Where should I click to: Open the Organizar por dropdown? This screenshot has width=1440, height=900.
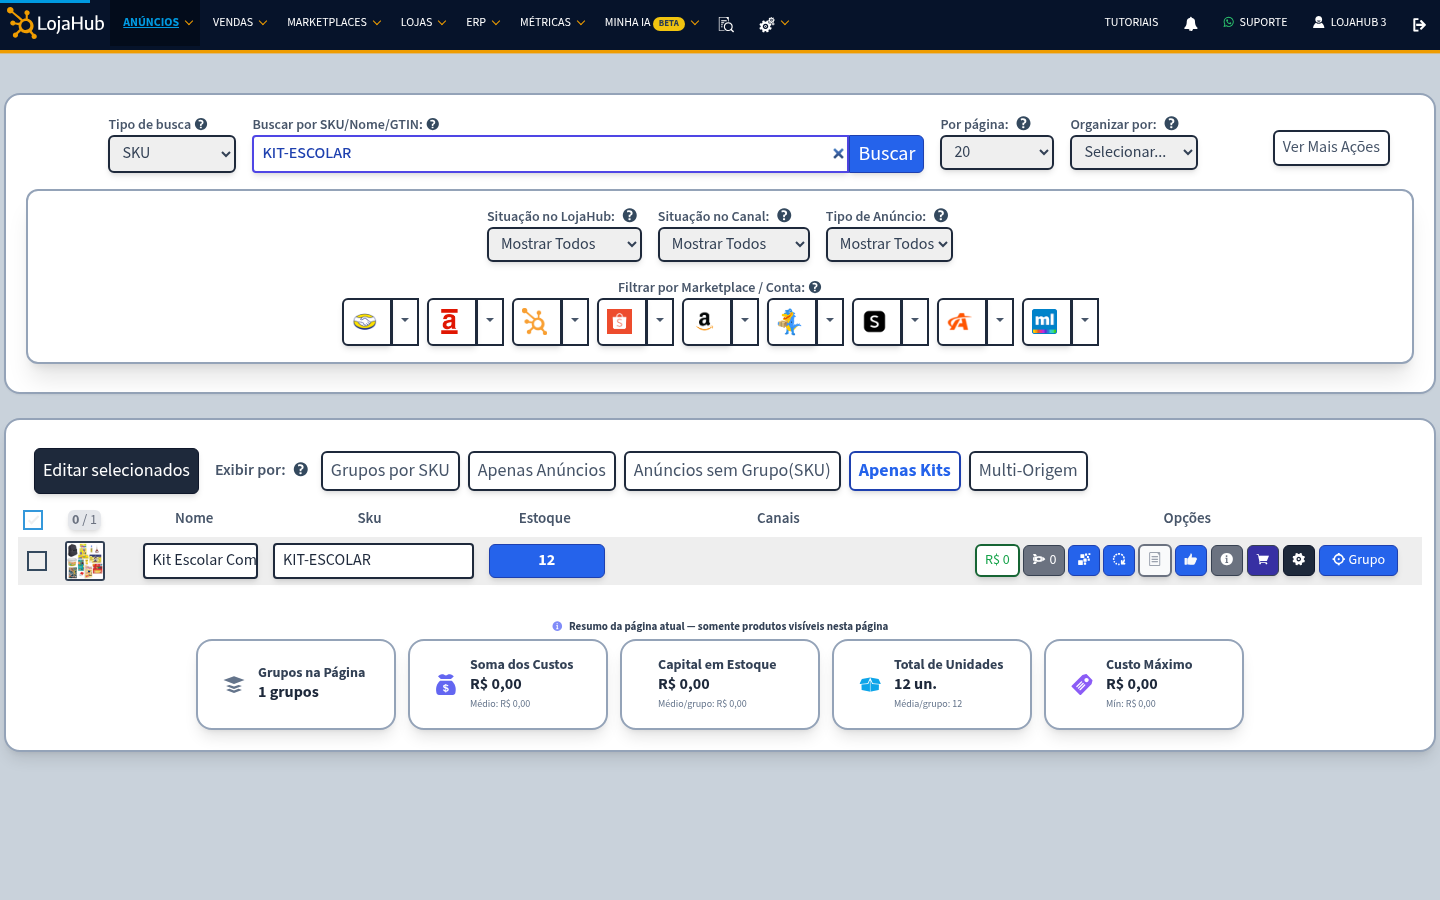click(x=1134, y=153)
